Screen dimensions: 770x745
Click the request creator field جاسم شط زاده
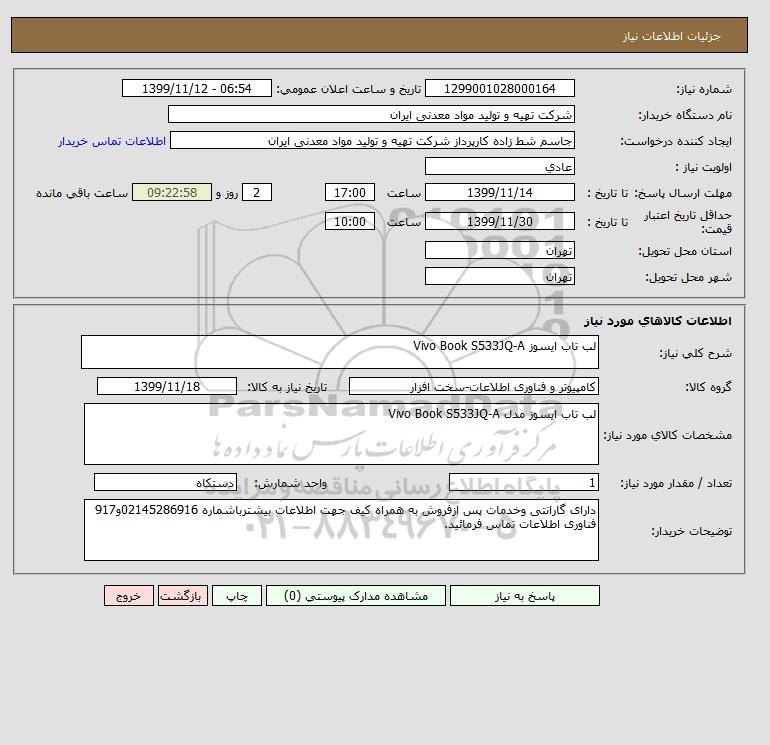(x=372, y=140)
